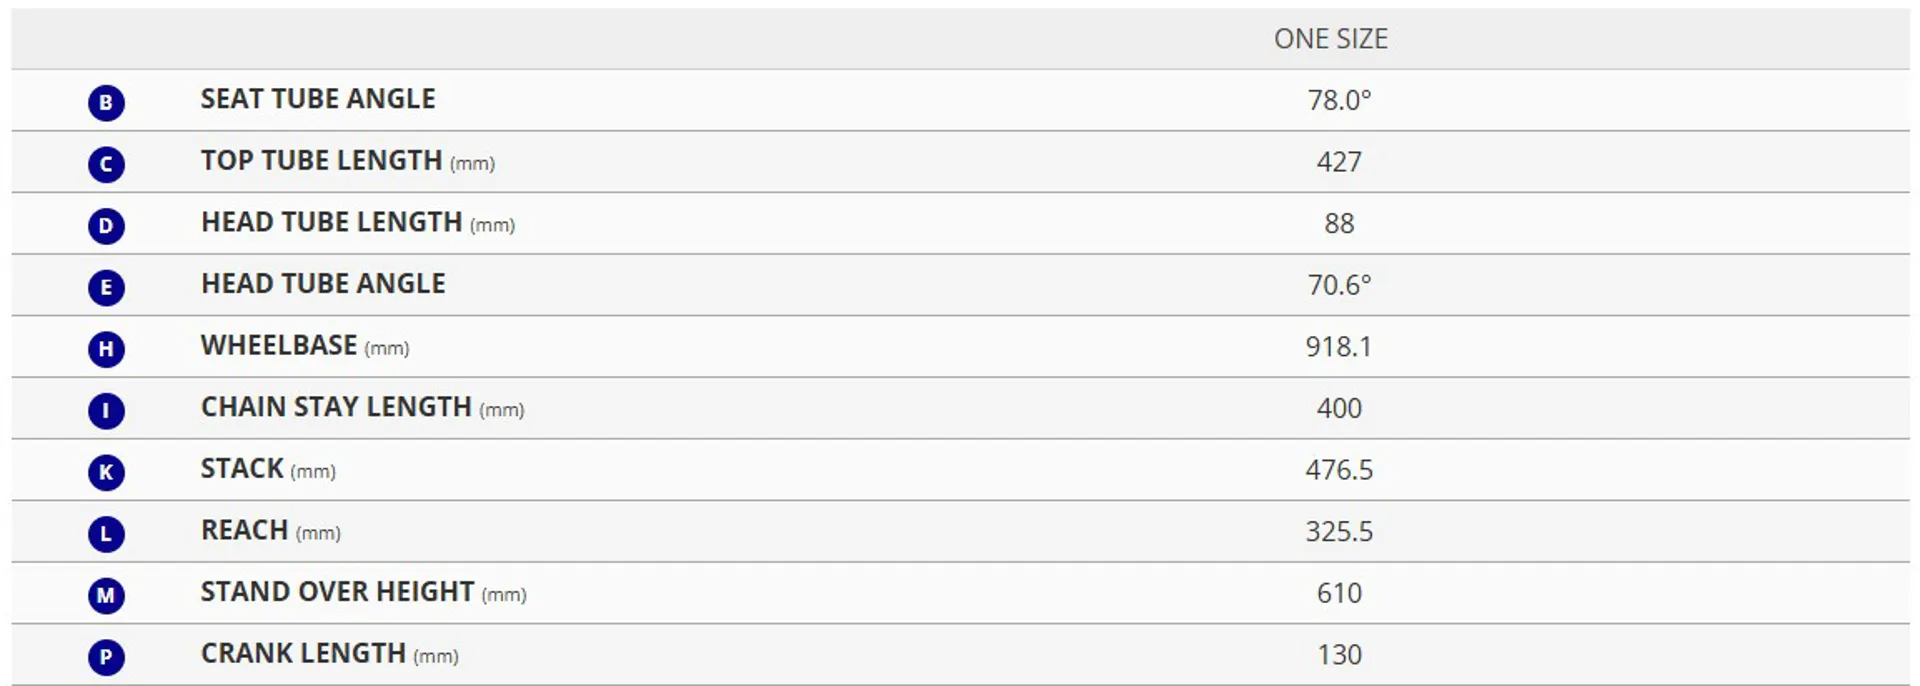Click the I badge for Chain Stay Length
This screenshot has width=1920, height=686.
coord(106,411)
